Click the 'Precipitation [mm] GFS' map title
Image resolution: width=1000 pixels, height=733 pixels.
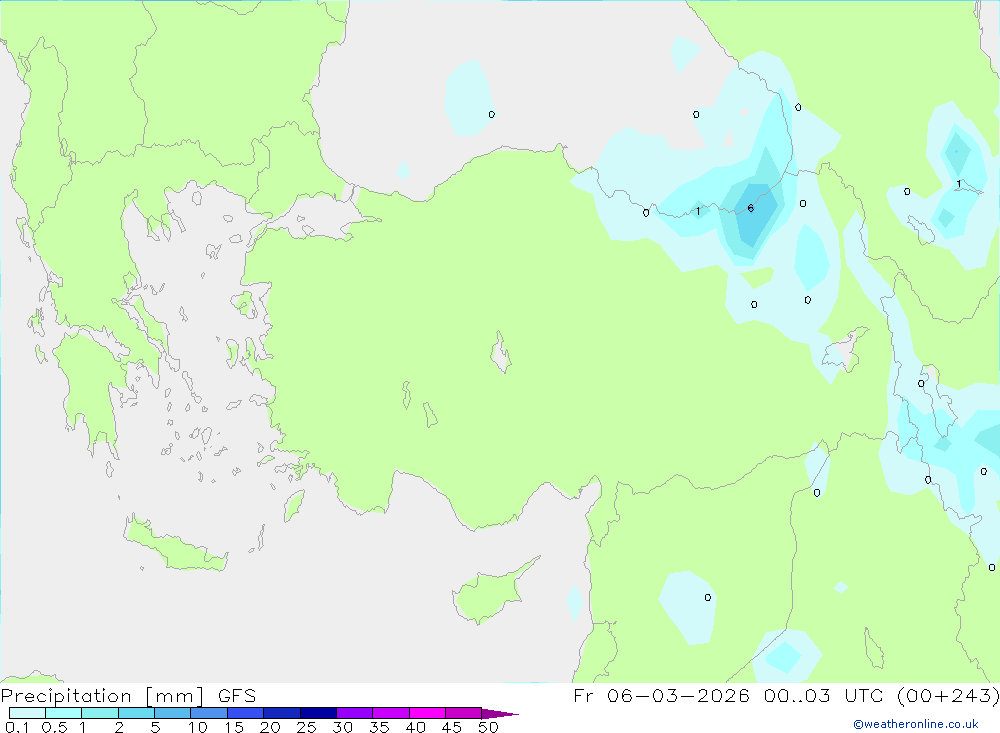(128, 695)
